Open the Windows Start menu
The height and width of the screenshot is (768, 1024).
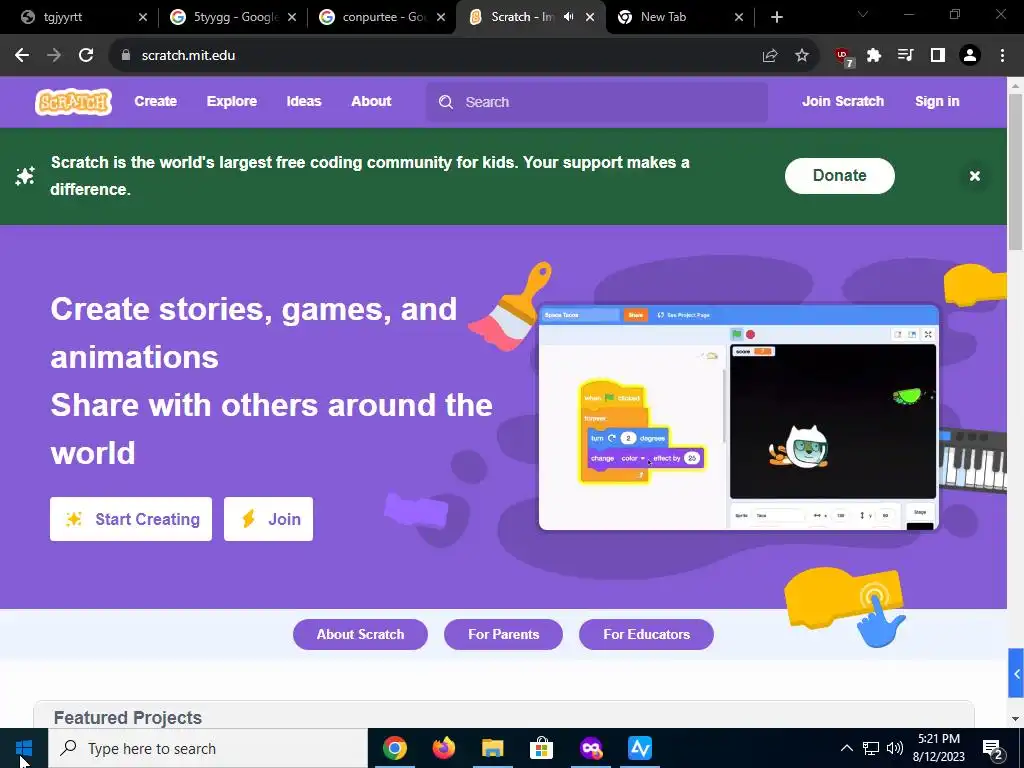pyautogui.click(x=24, y=748)
